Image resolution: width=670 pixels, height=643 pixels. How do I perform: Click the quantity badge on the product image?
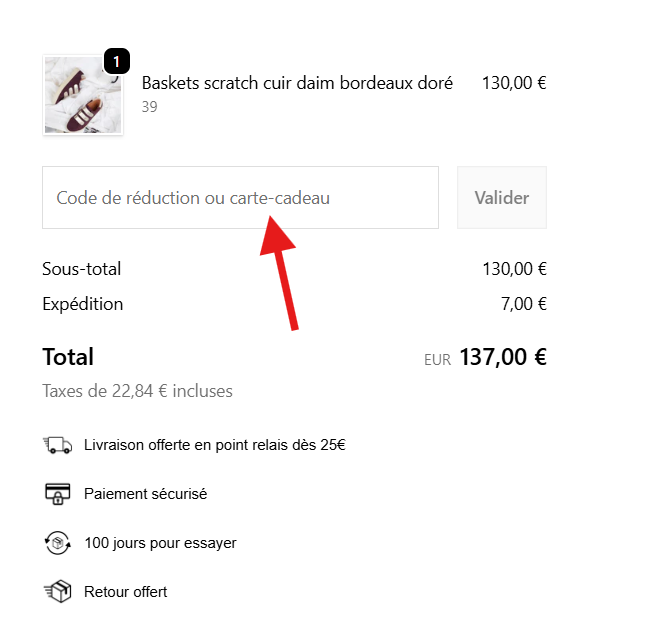point(116,62)
